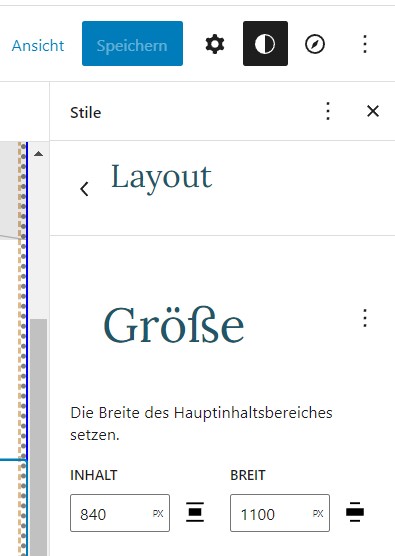Click the Speichern button

pos(132,44)
